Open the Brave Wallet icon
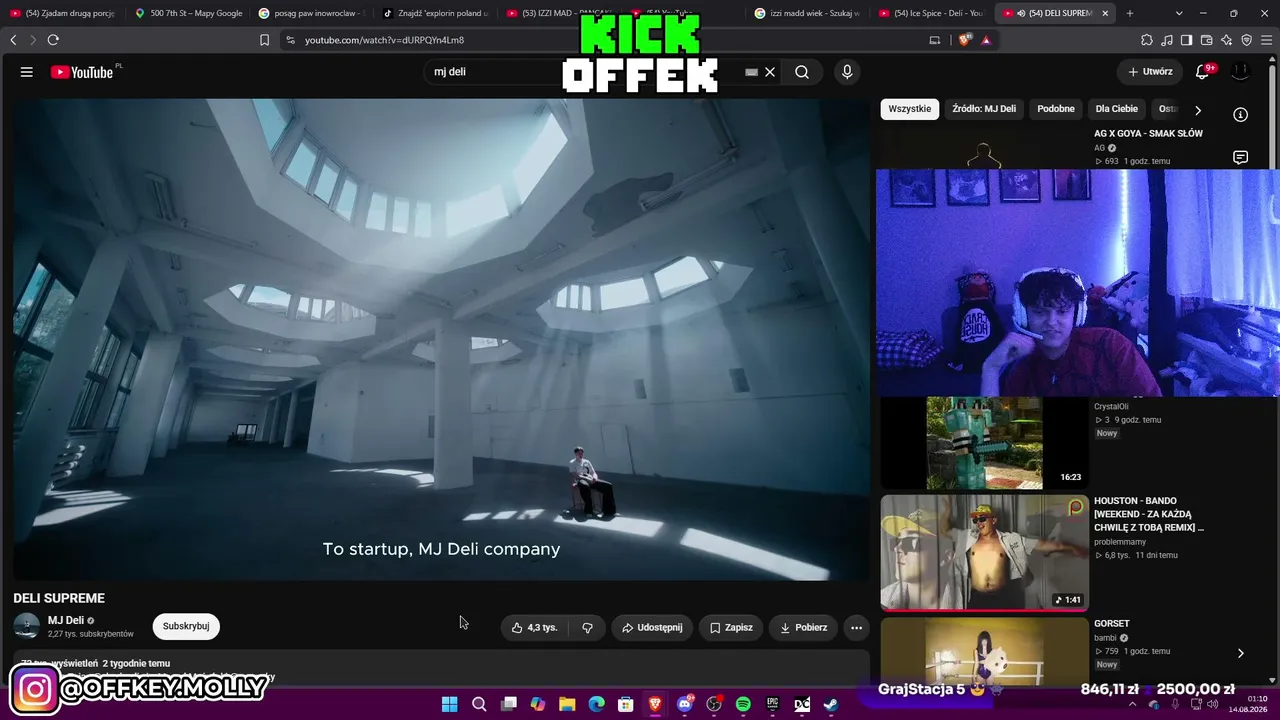 [1206, 40]
